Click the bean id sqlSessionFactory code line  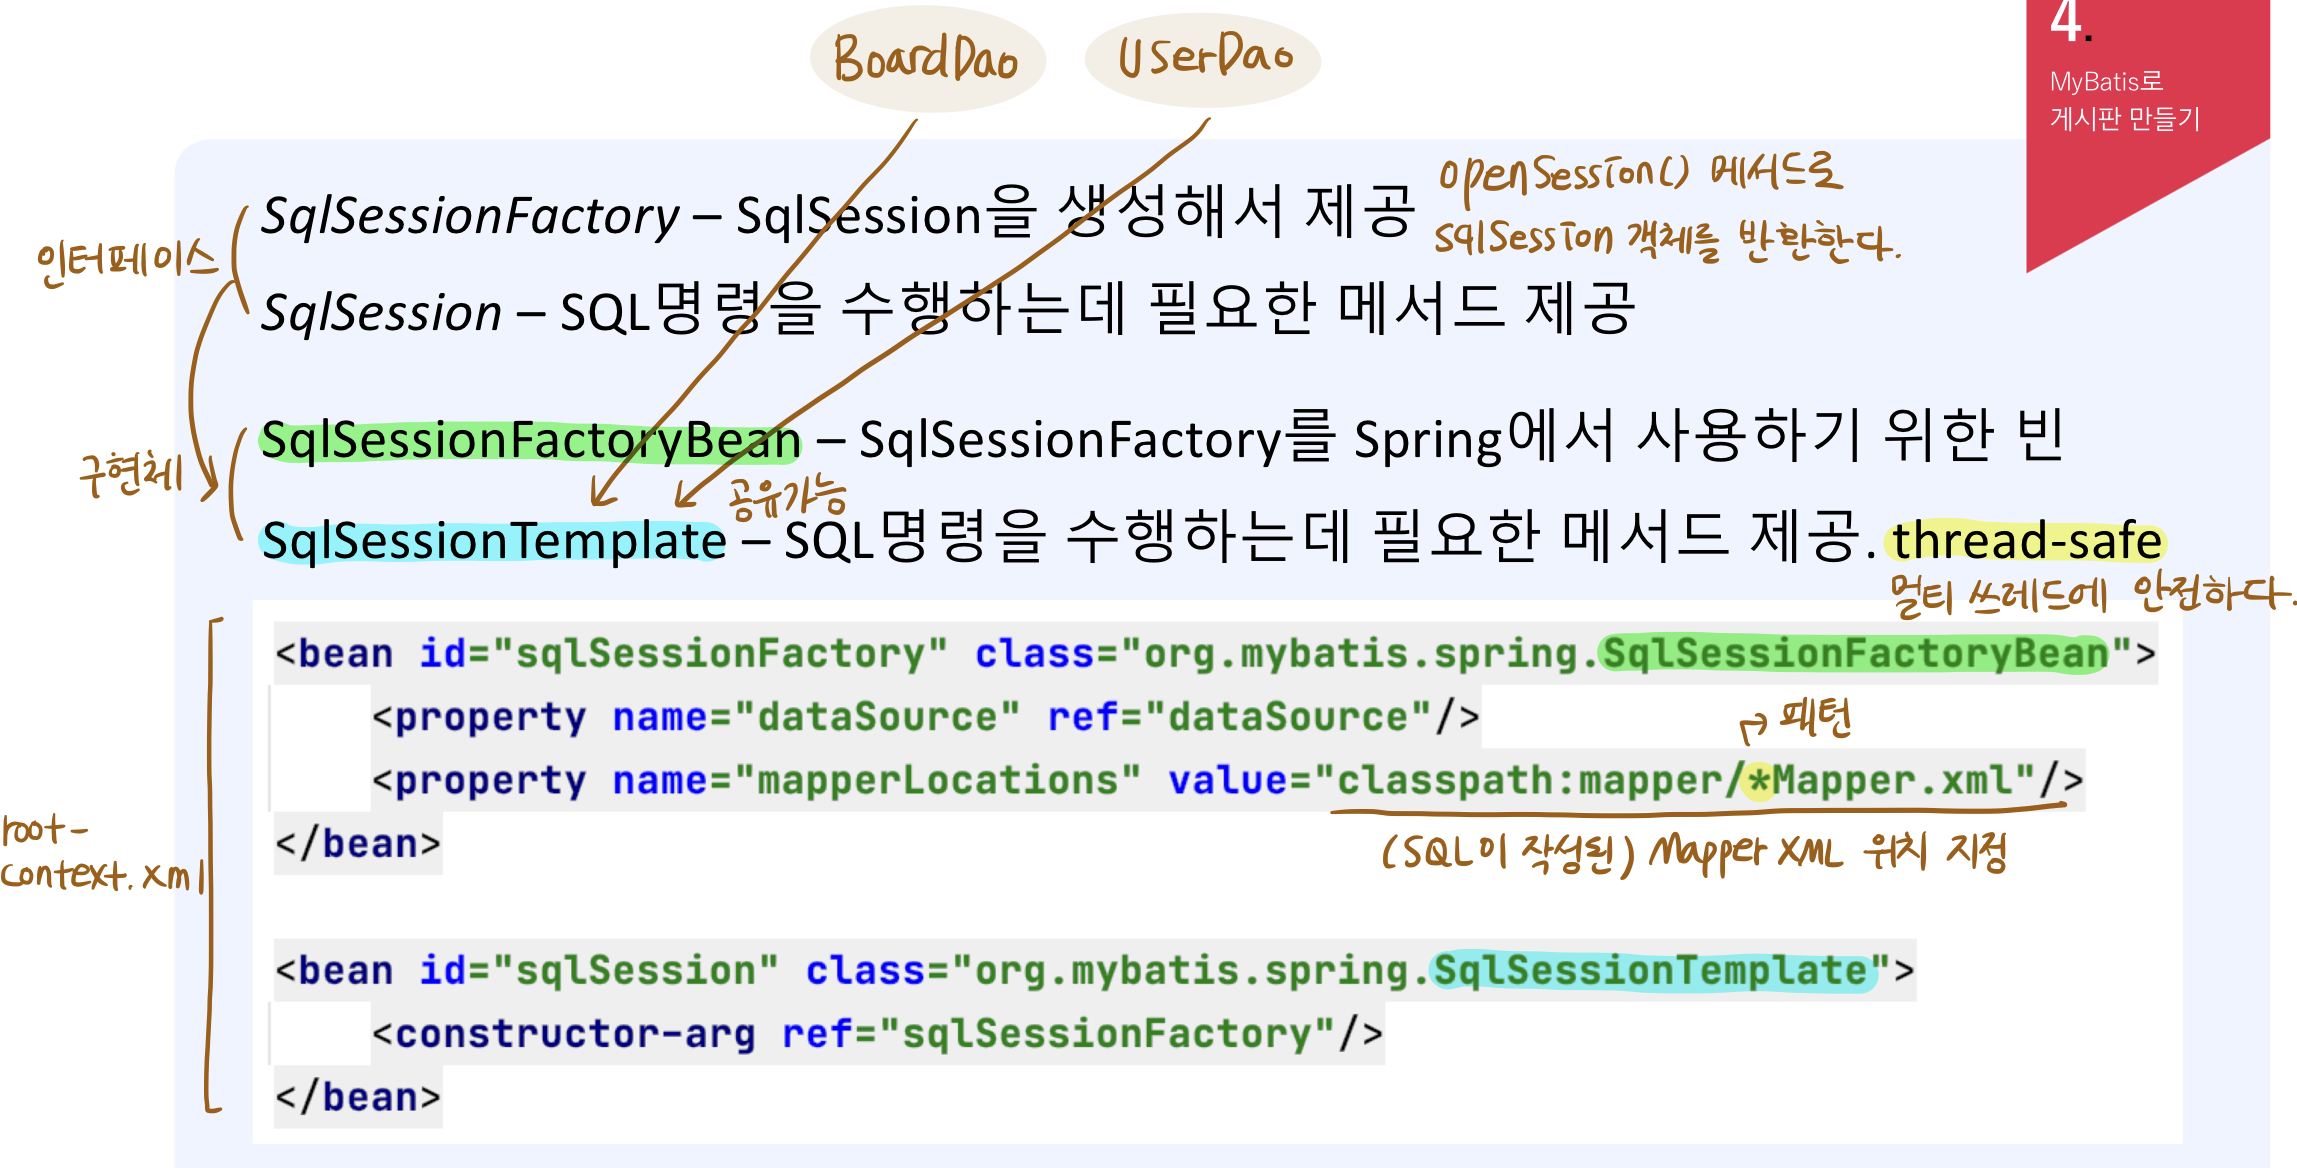tap(1214, 654)
